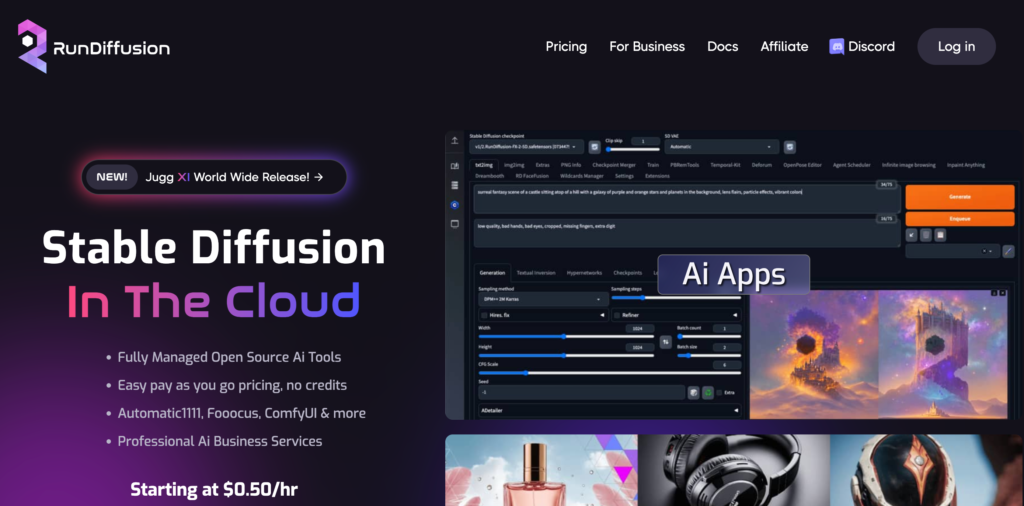Click the blue circle sidebar icon

(455, 205)
